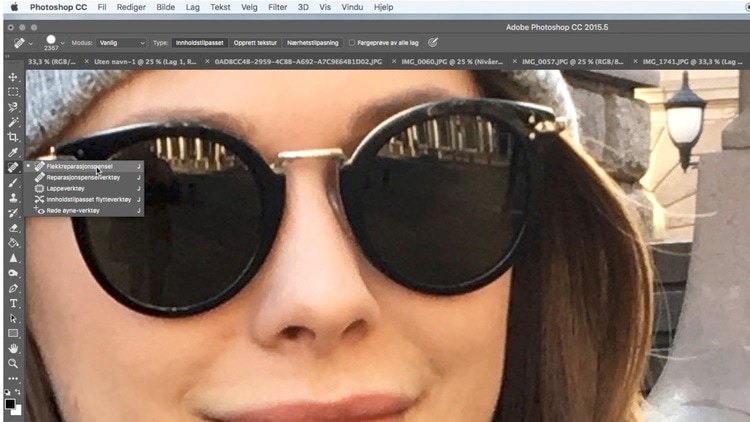
Task: Select the Zoom magnifier tool
Action: coord(13,363)
